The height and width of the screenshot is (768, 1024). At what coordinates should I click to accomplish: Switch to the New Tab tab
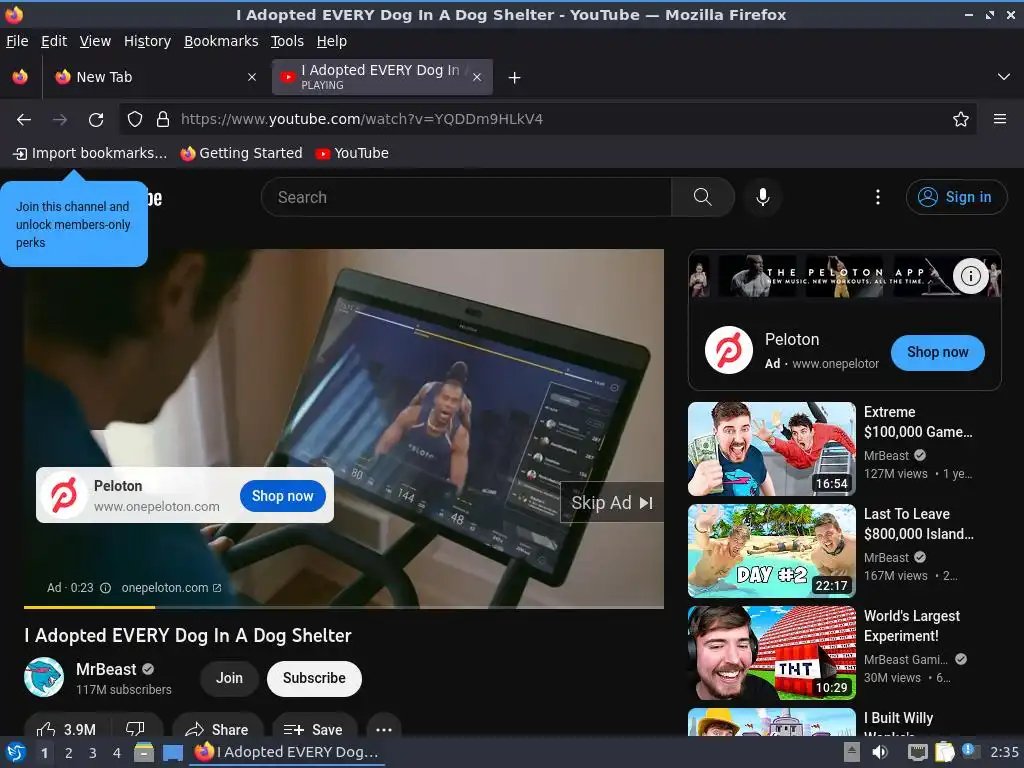(155, 77)
